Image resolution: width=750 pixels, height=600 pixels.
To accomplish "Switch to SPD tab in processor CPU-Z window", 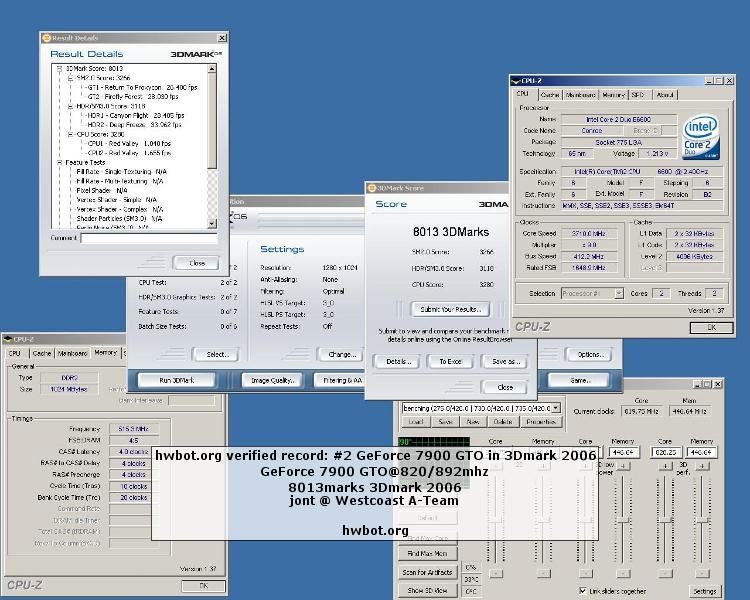I will (x=638, y=95).
